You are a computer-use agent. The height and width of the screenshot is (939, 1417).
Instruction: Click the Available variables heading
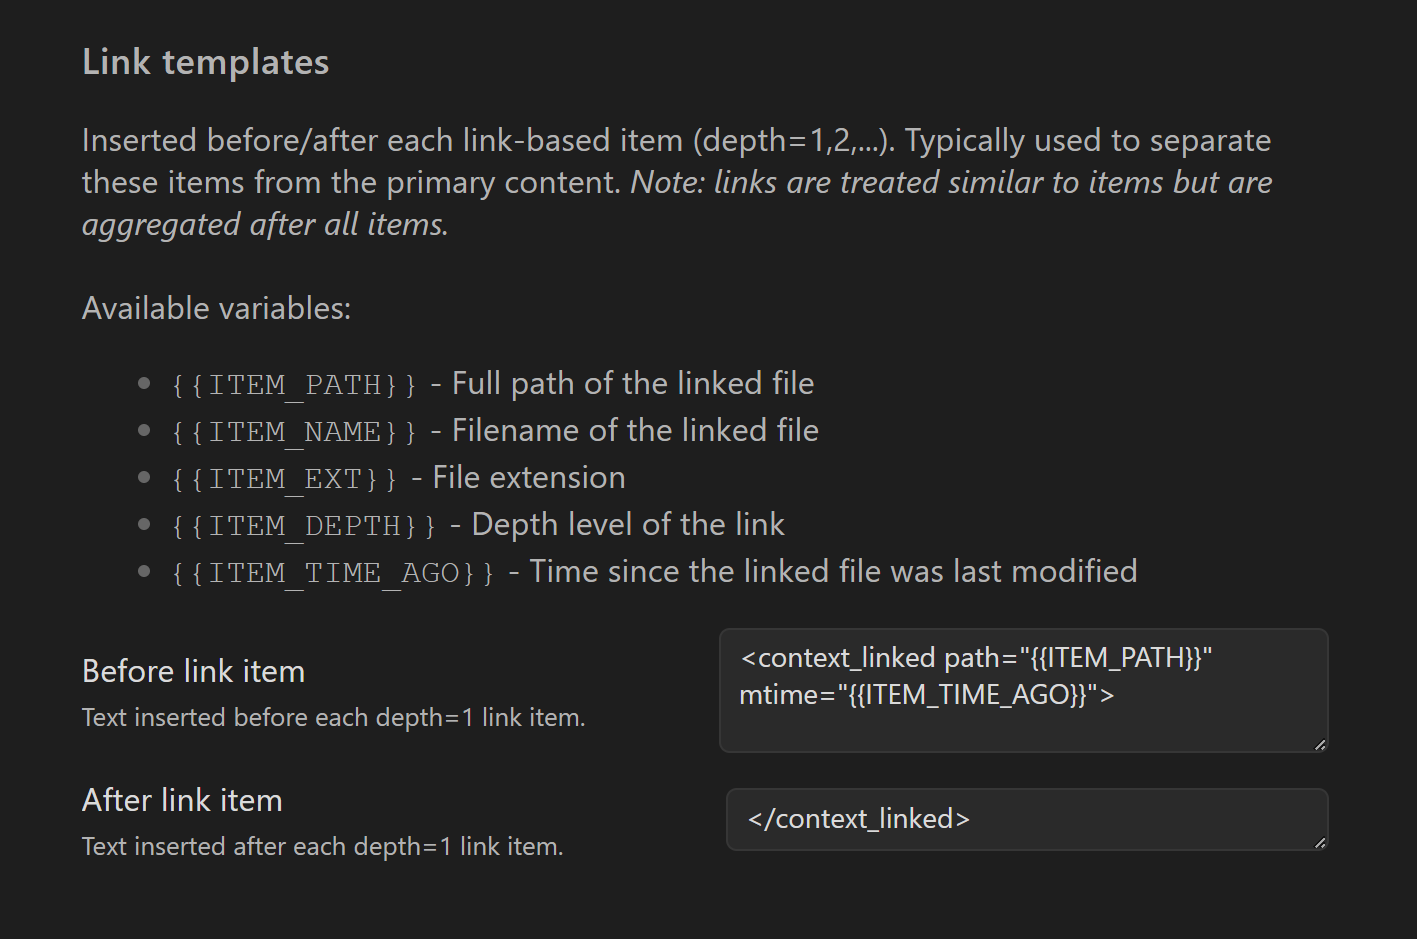(216, 308)
